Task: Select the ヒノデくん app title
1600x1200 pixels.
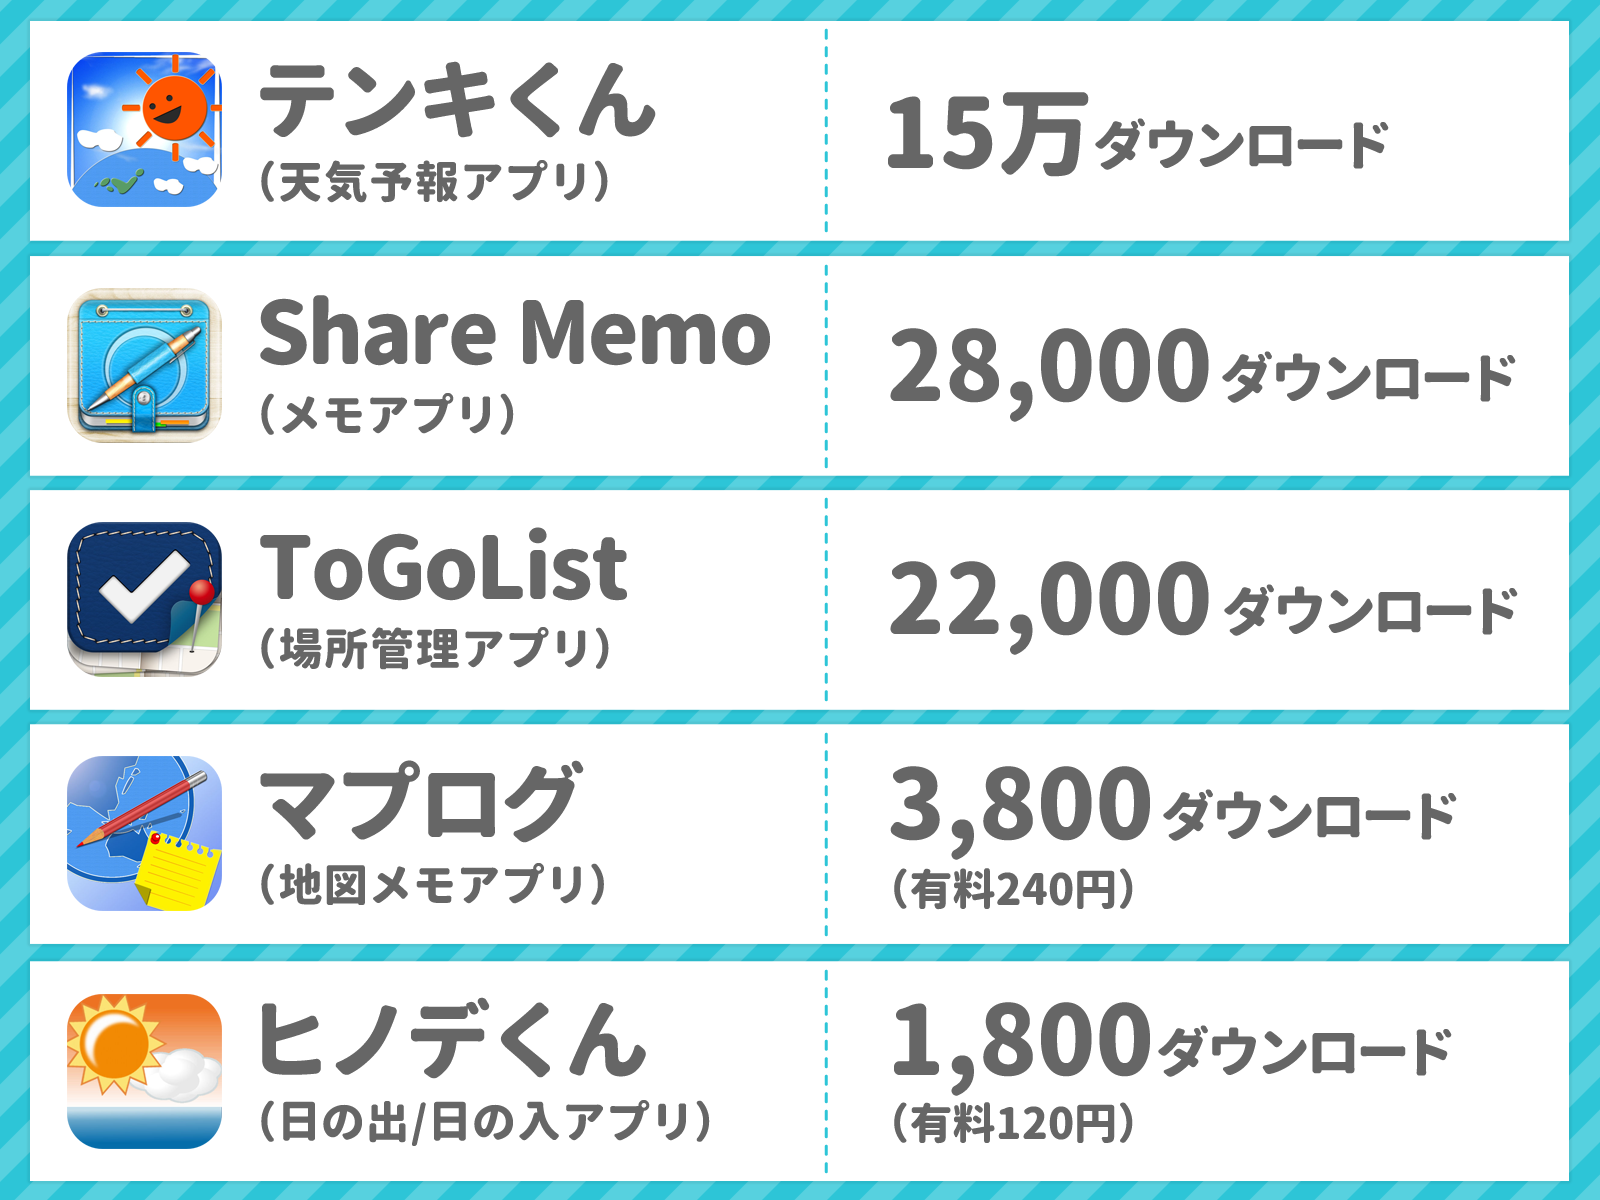Action: pyautogui.click(x=452, y=1039)
